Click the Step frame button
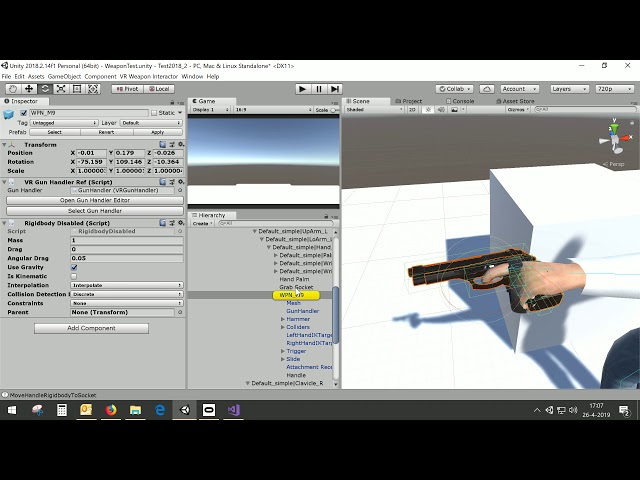The image size is (640, 480). (x=335, y=89)
